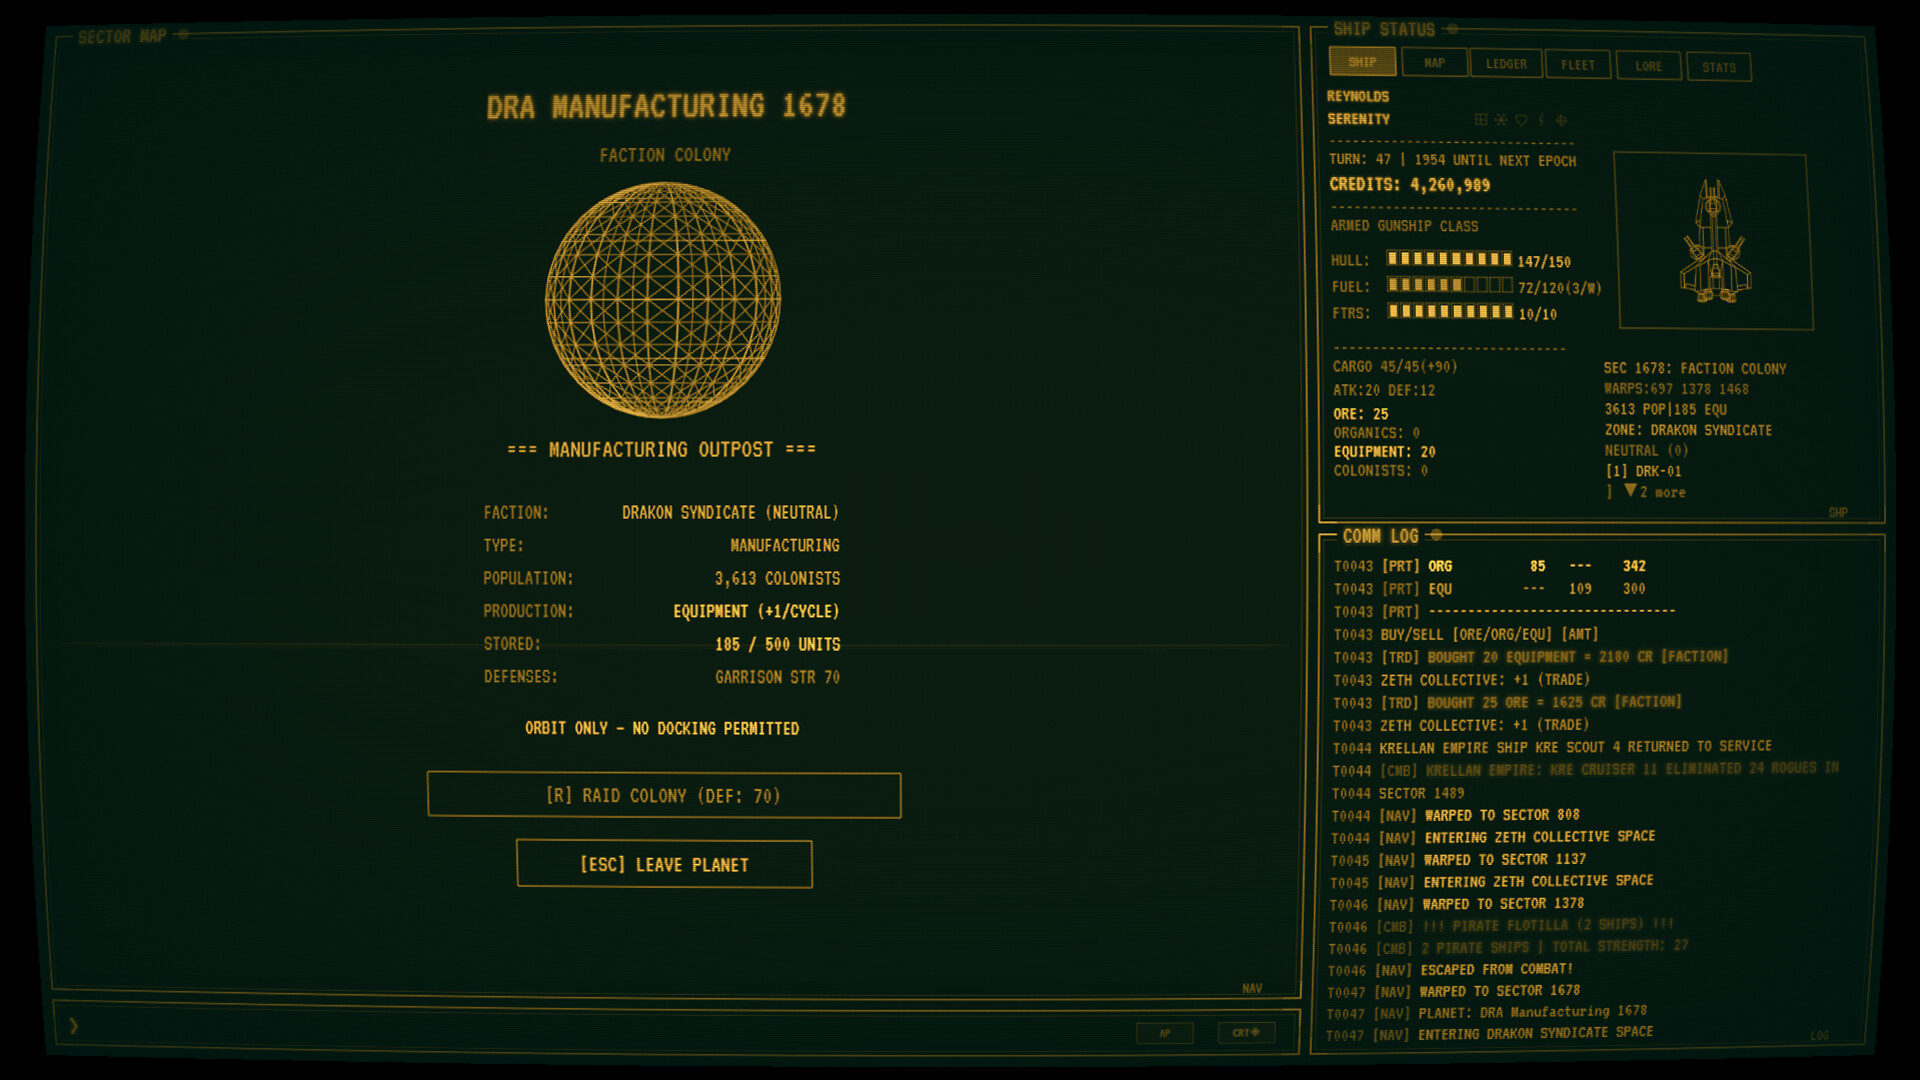Toggle the AP autopilot button

point(1165,1033)
